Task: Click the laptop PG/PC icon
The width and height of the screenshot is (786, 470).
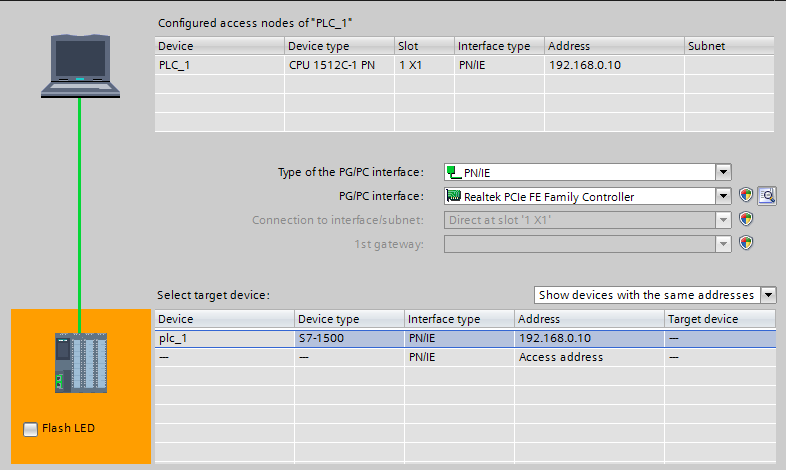Action: tap(80, 66)
